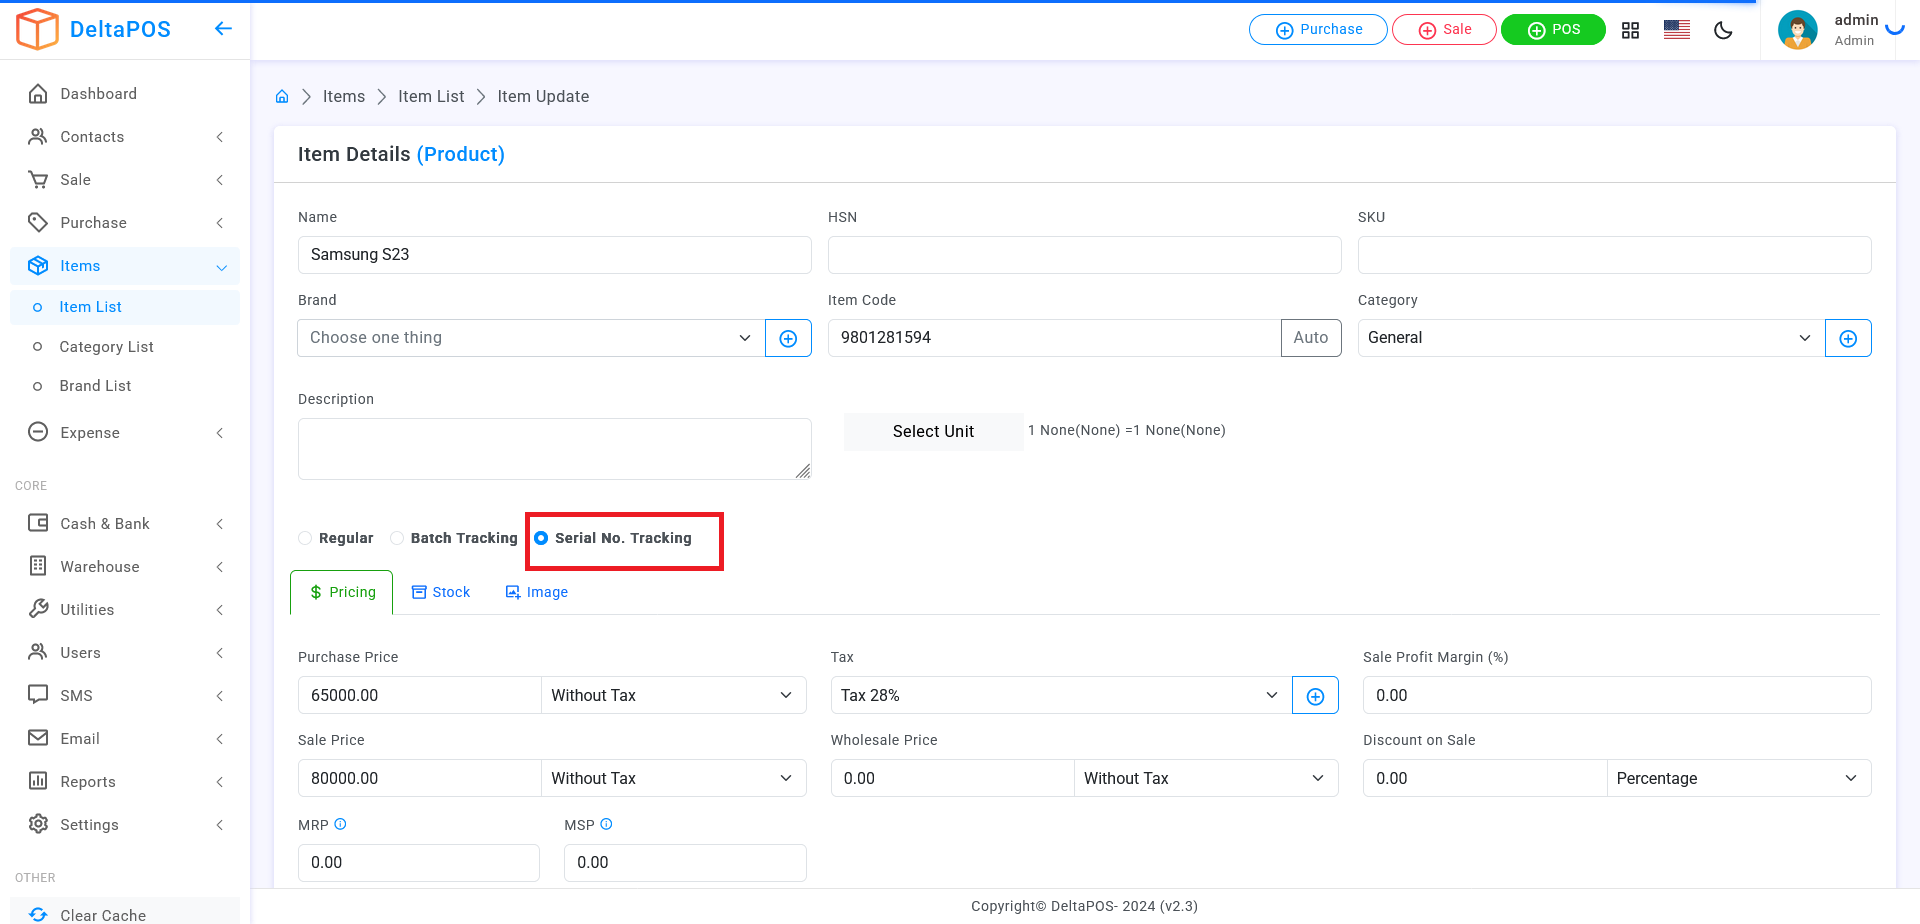1920x924 pixels.
Task: Open Purchase Price tax type dropdown
Action: 673,695
